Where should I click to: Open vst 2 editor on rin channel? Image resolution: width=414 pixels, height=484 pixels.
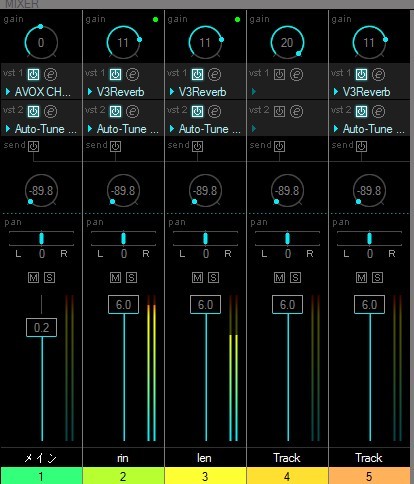[x=132, y=111]
